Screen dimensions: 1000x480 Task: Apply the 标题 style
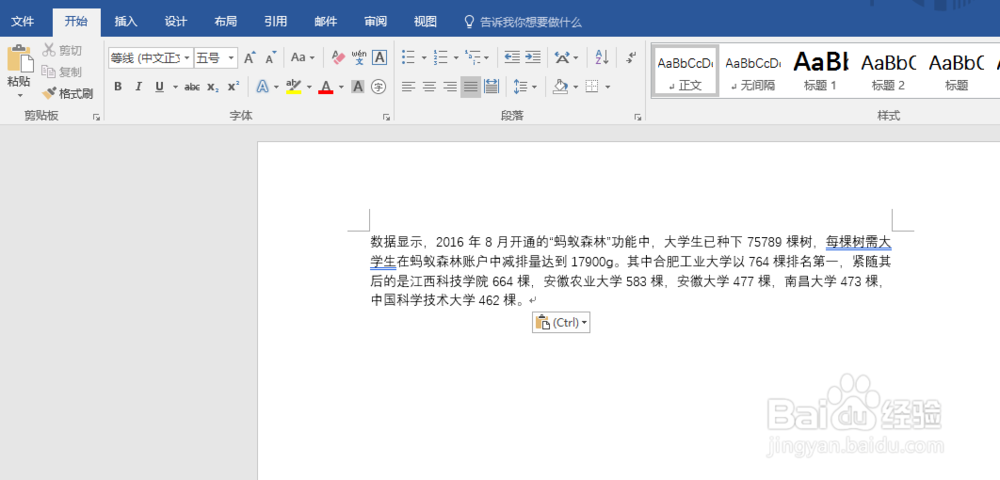pyautogui.click(x=956, y=71)
